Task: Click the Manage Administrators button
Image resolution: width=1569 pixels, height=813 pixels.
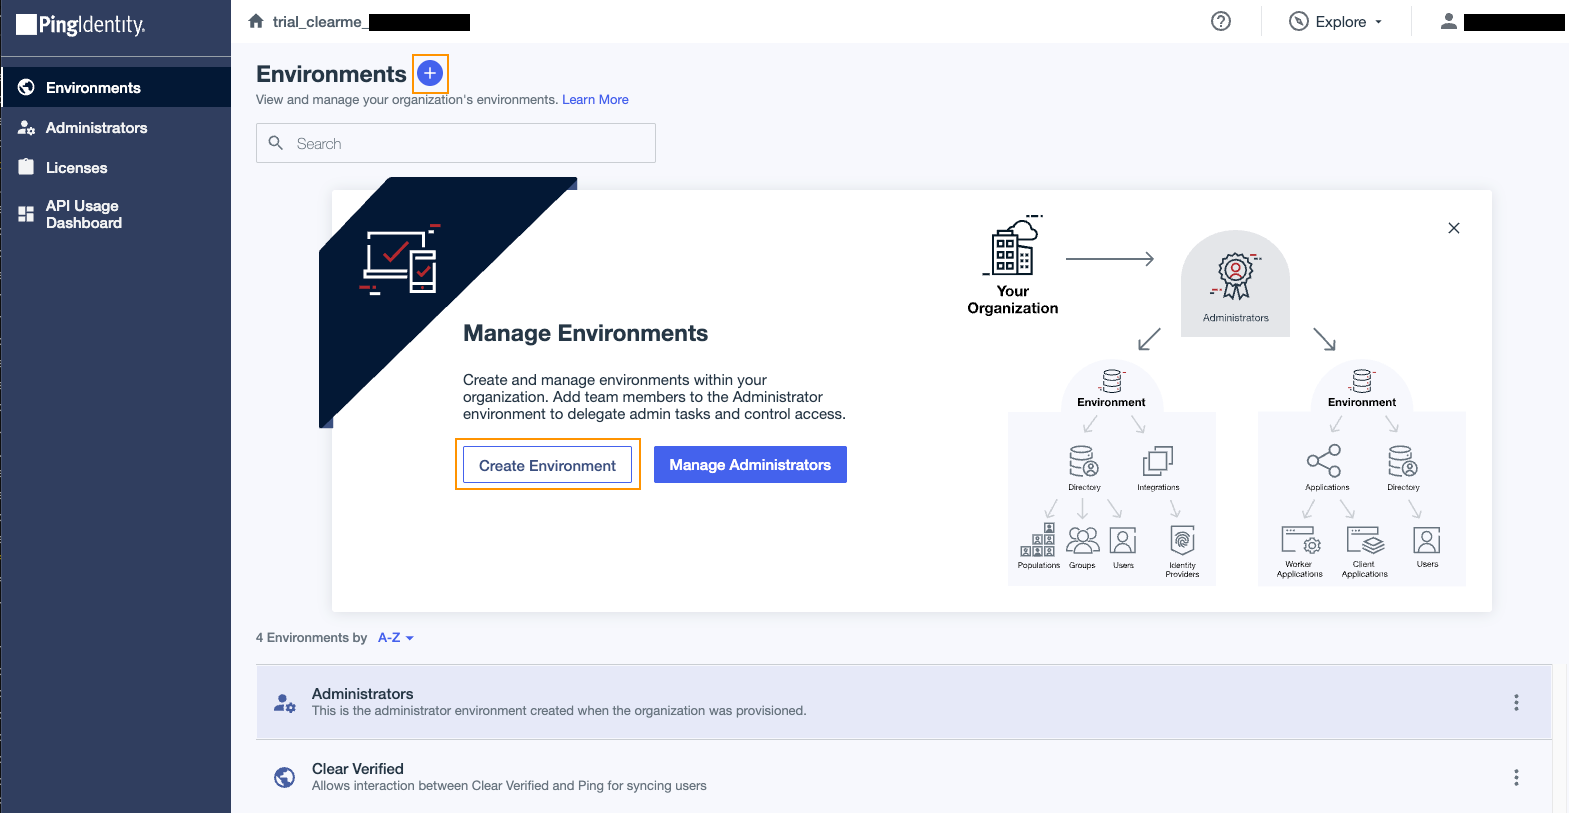Action: (750, 464)
